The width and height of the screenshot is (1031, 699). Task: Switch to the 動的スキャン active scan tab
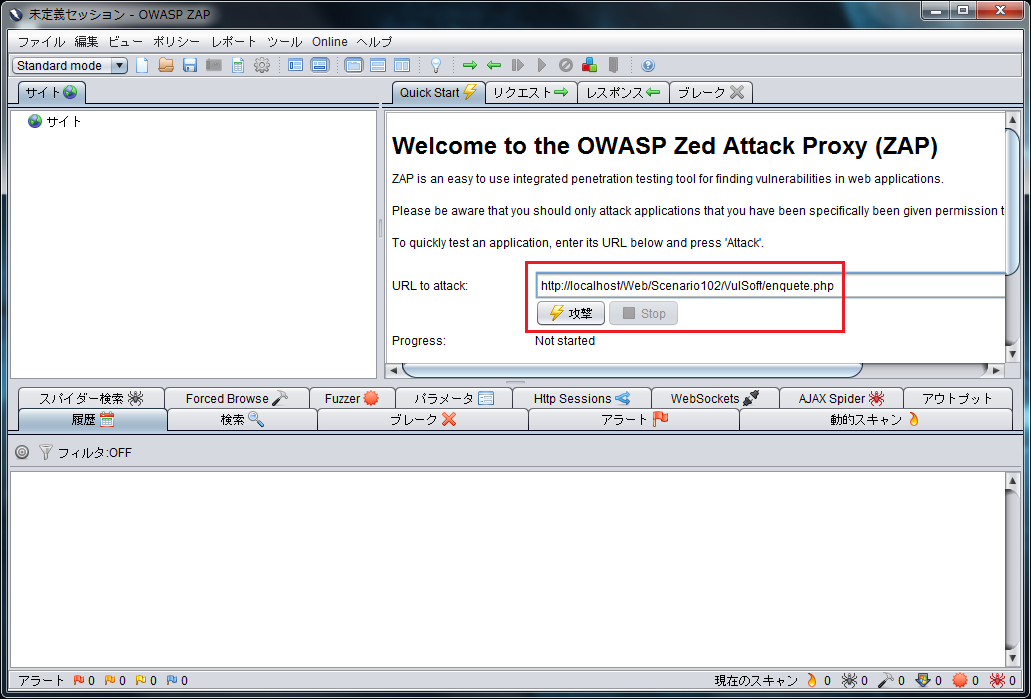875,420
